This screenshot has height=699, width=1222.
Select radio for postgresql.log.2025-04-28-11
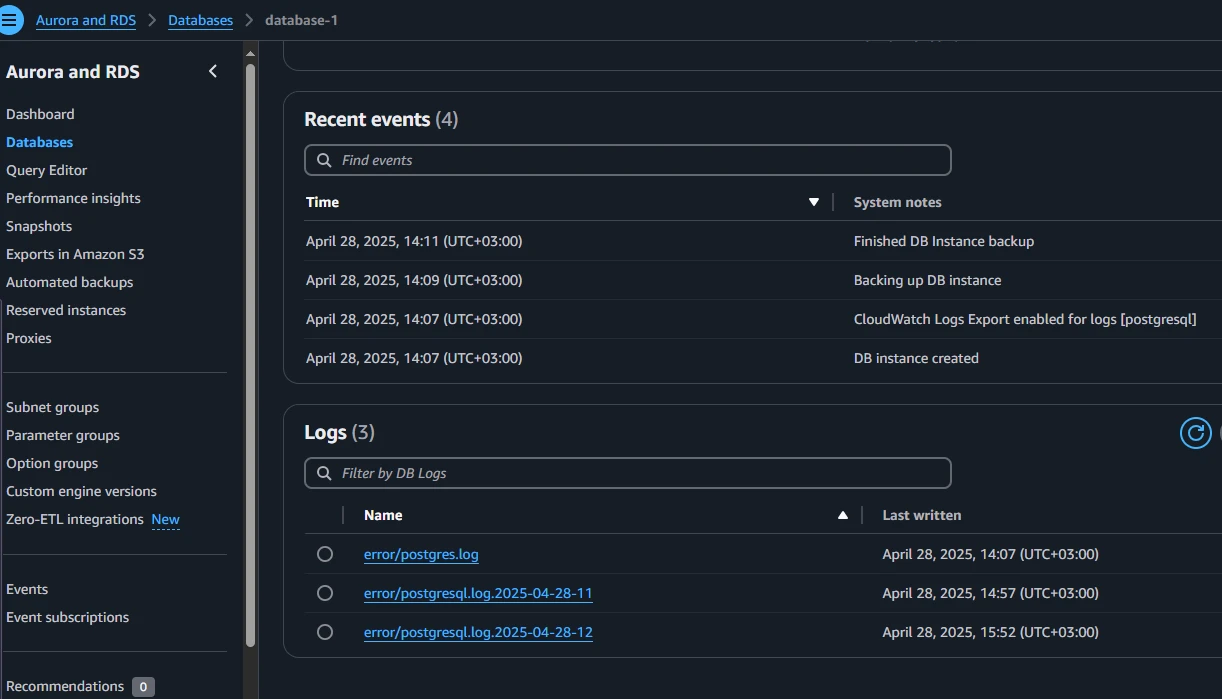325,593
